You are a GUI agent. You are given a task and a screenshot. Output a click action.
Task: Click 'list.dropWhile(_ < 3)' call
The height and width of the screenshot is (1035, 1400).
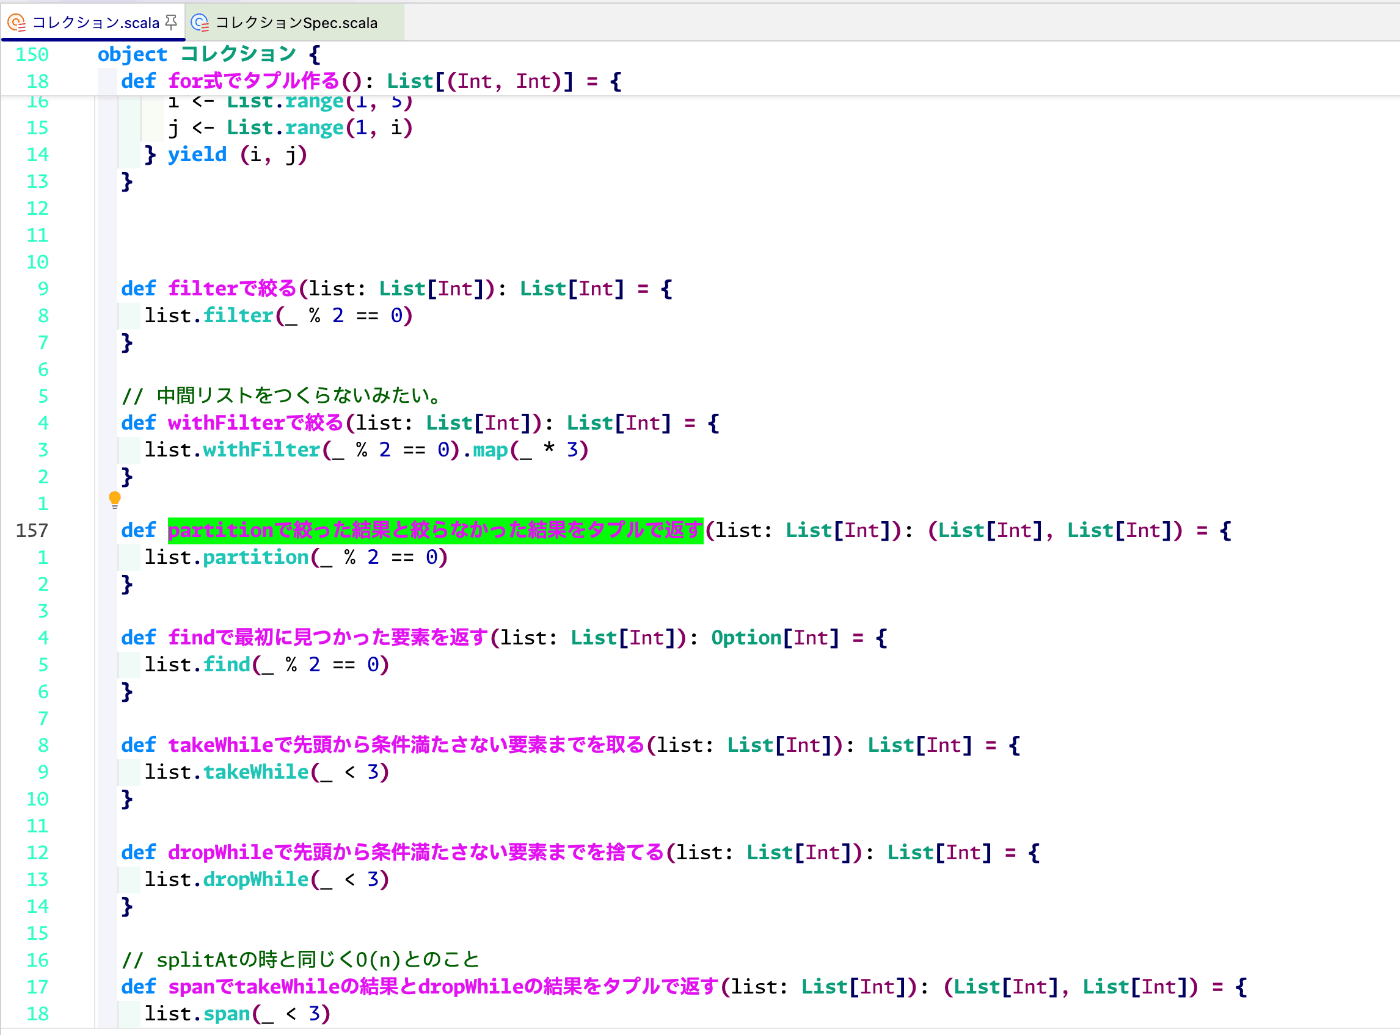267,879
